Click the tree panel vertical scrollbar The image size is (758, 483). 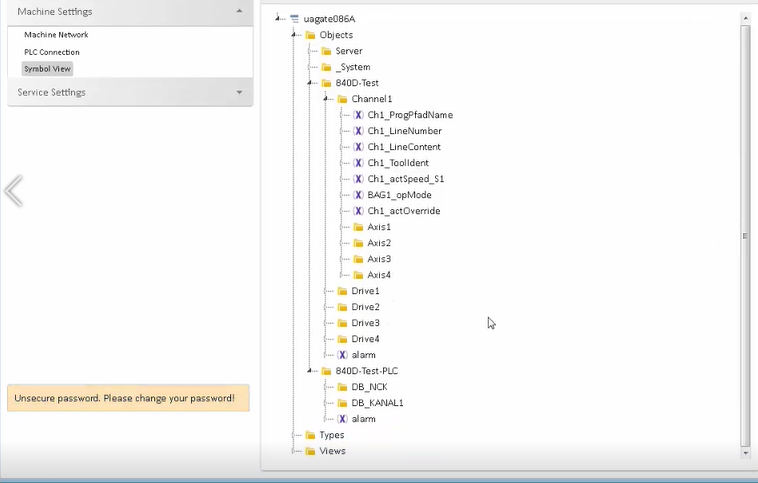(745, 235)
